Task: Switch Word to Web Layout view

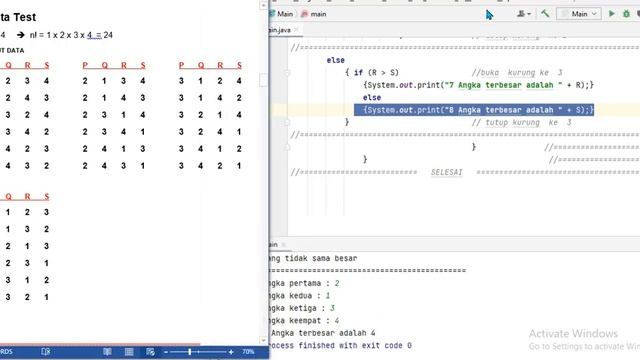Action: [150, 352]
